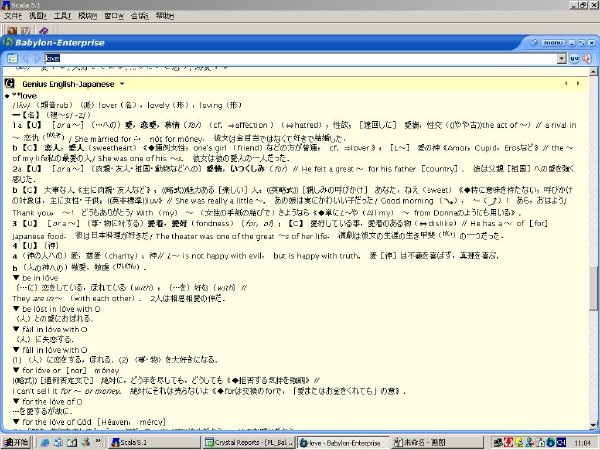Click the '**love' headword text
The image size is (600, 450).
[x=24, y=96]
